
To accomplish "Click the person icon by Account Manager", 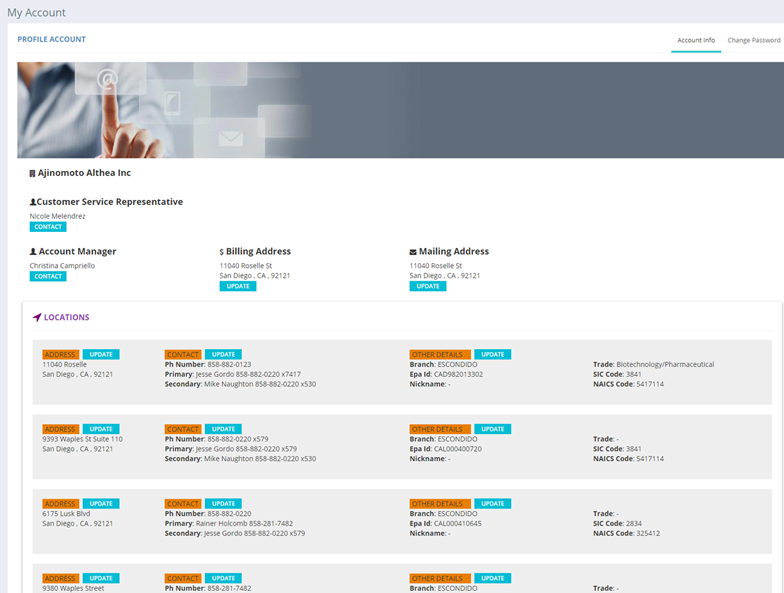I will point(33,252).
